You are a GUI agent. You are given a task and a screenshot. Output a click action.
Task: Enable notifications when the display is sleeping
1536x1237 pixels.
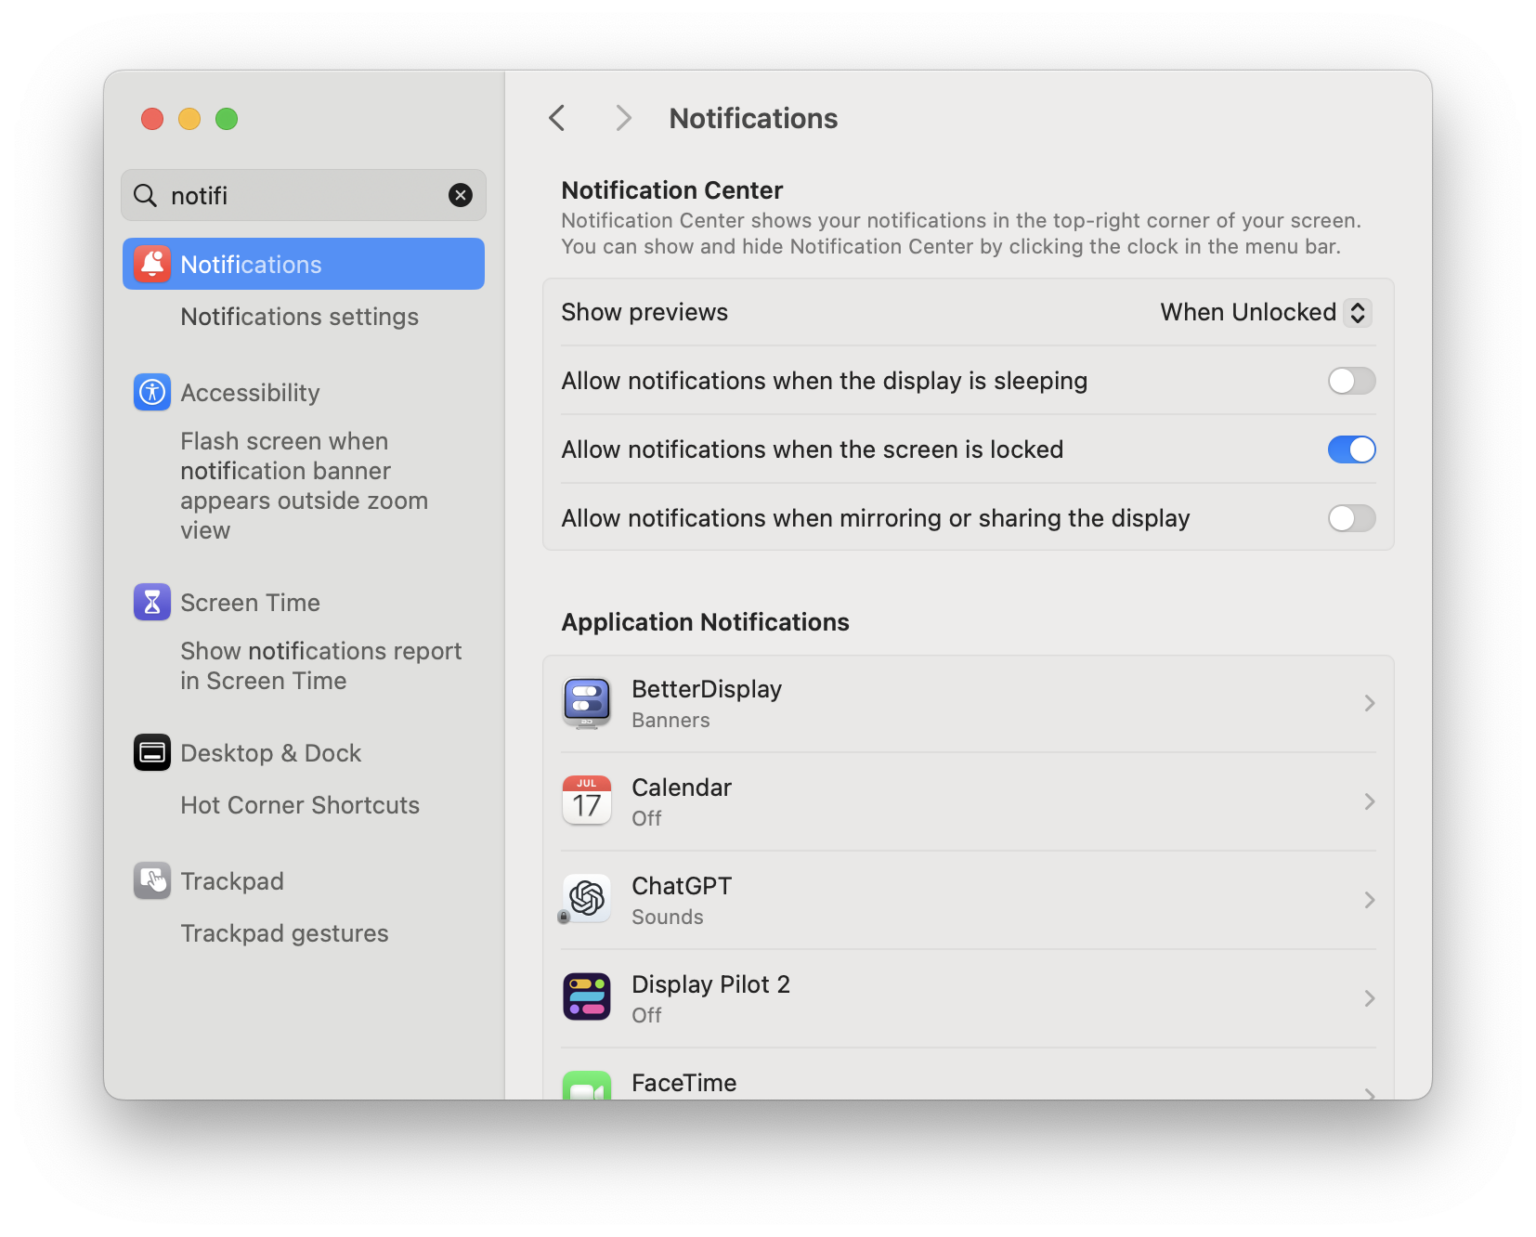click(1351, 381)
